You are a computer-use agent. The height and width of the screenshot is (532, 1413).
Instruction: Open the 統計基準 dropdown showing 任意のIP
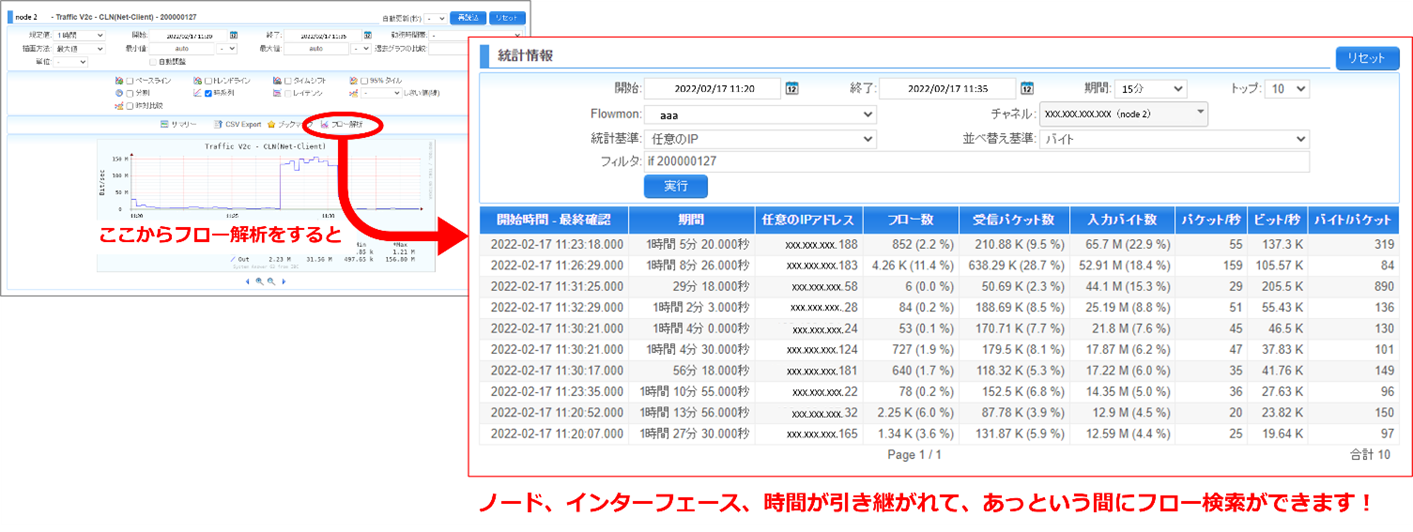(760, 139)
